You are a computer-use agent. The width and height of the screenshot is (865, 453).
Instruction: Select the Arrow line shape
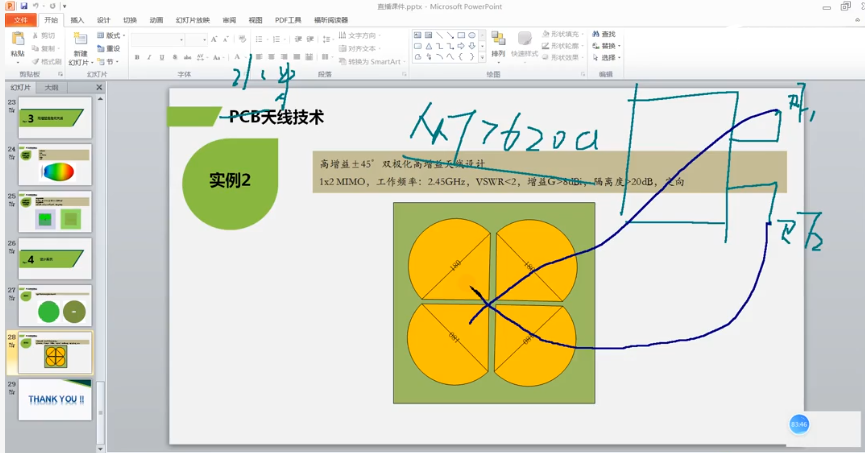(x=450, y=35)
